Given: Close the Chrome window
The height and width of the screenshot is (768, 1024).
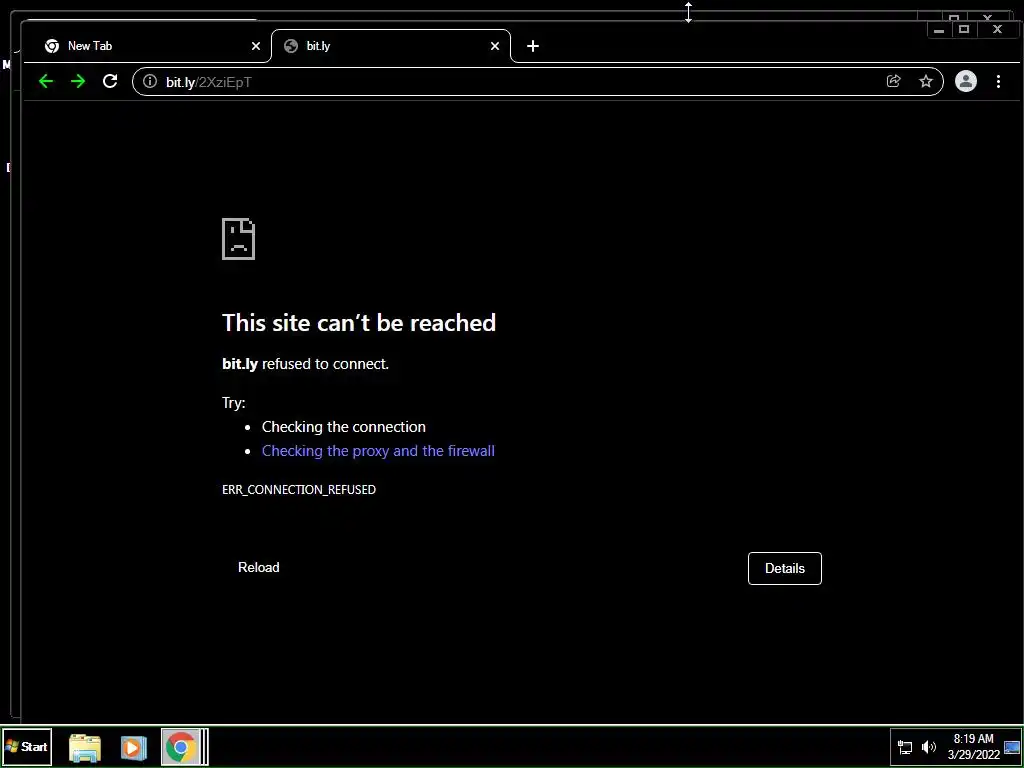Looking at the screenshot, I should coord(997,29).
